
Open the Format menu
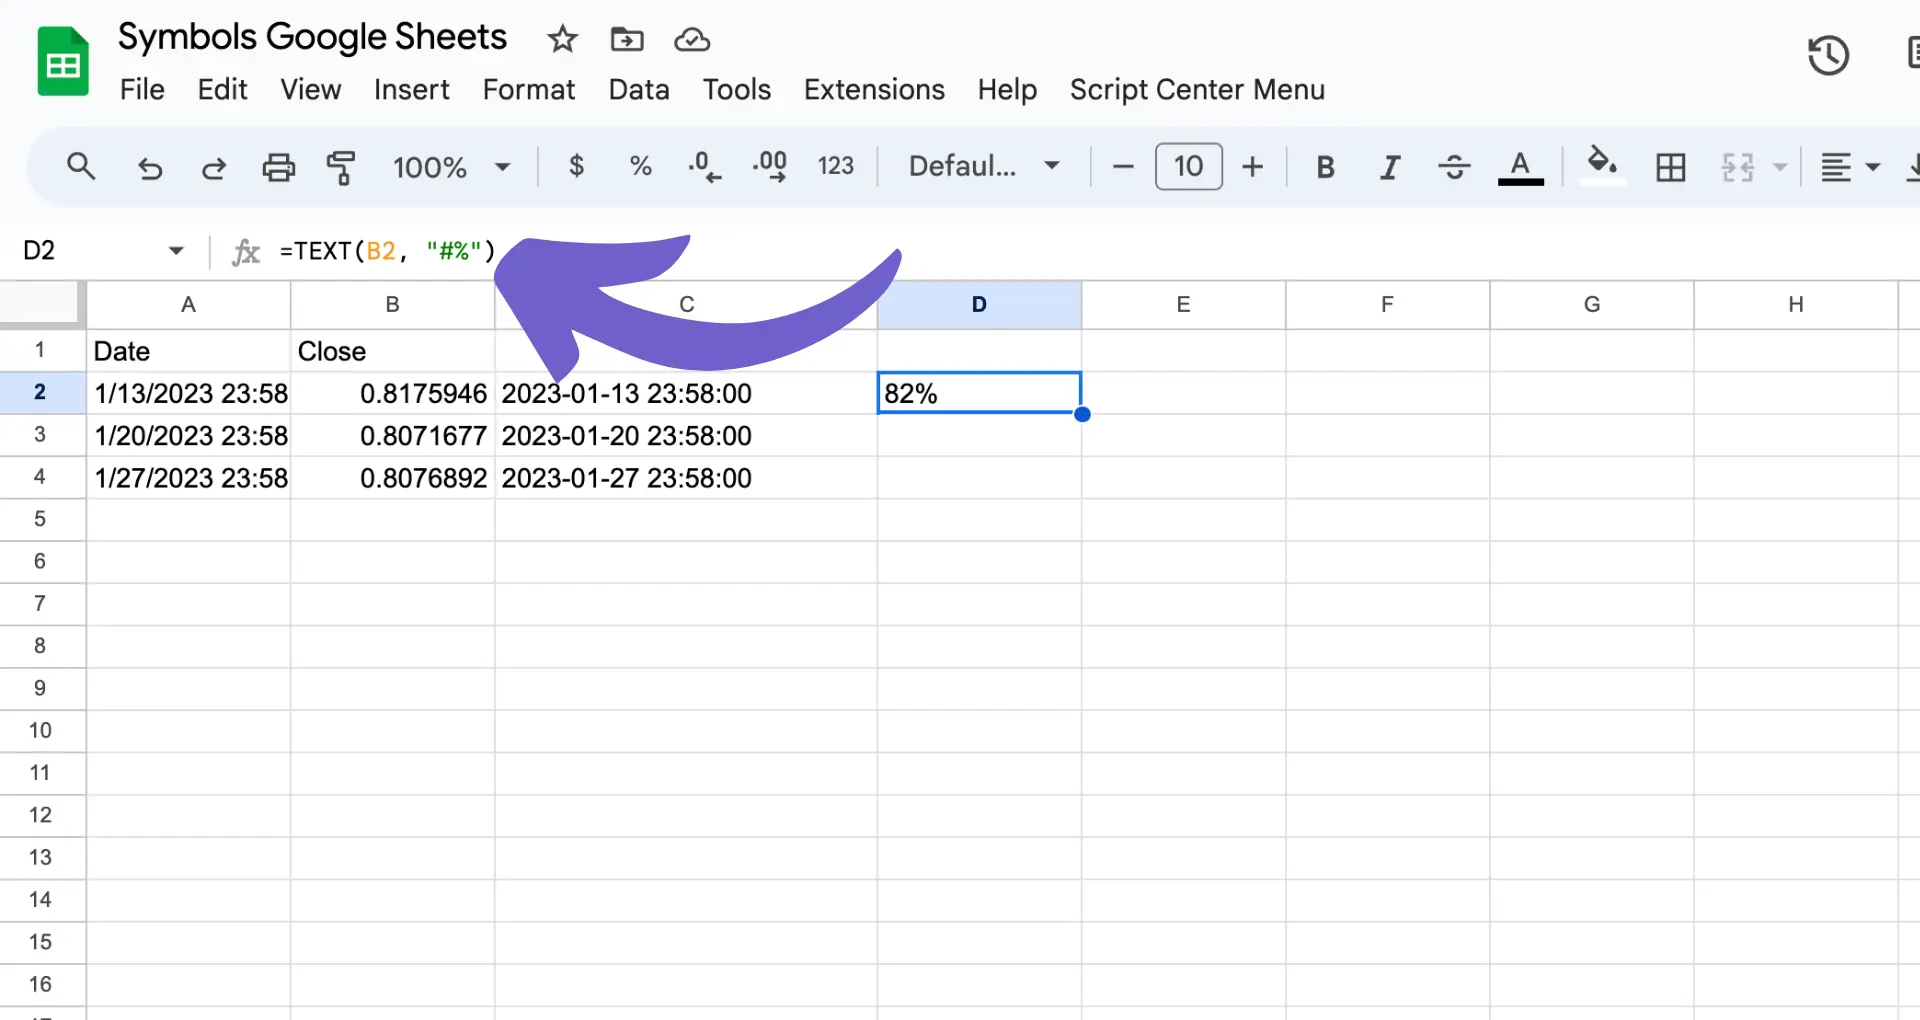528,90
